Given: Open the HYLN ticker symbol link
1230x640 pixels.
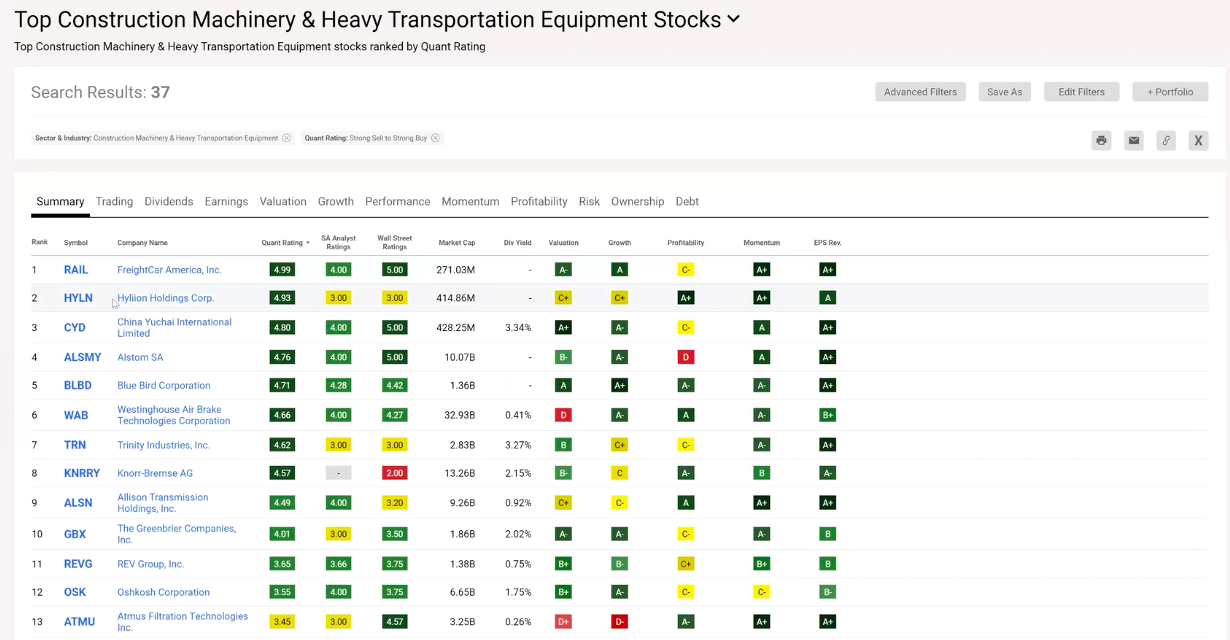Looking at the screenshot, I should (x=78, y=298).
